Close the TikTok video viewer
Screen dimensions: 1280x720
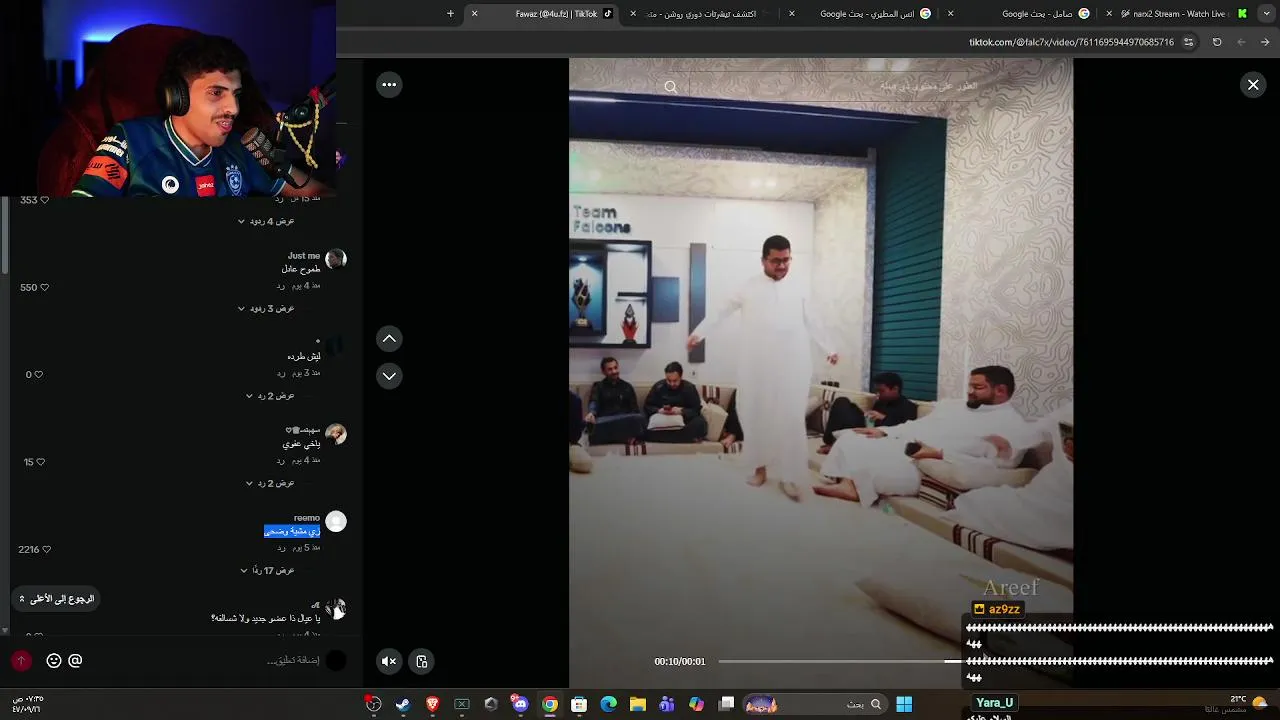[1253, 85]
